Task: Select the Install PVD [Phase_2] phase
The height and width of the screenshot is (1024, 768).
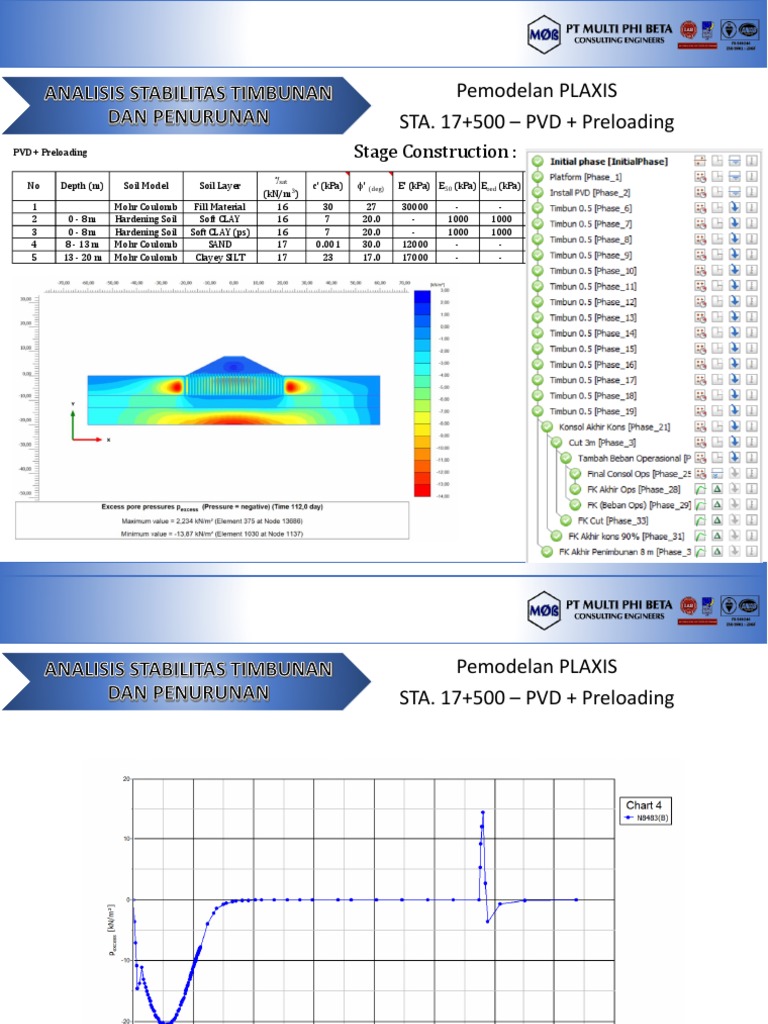Action: 590,193
